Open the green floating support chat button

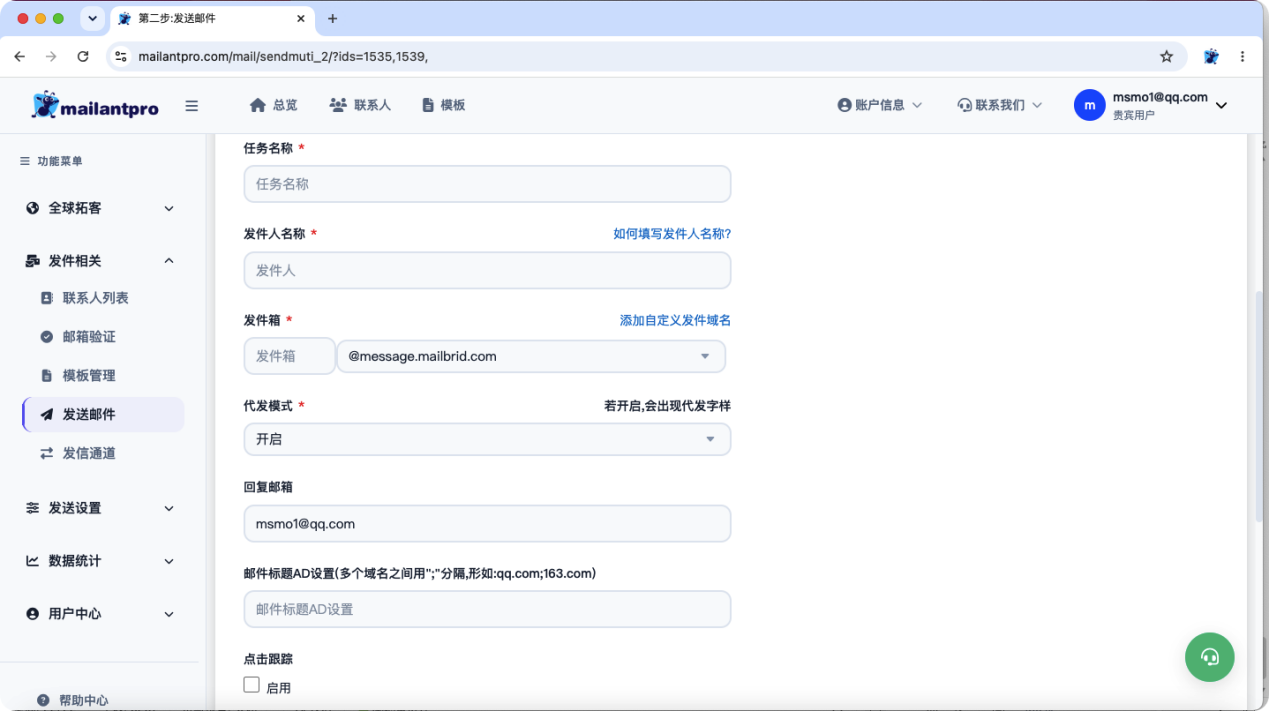1210,657
